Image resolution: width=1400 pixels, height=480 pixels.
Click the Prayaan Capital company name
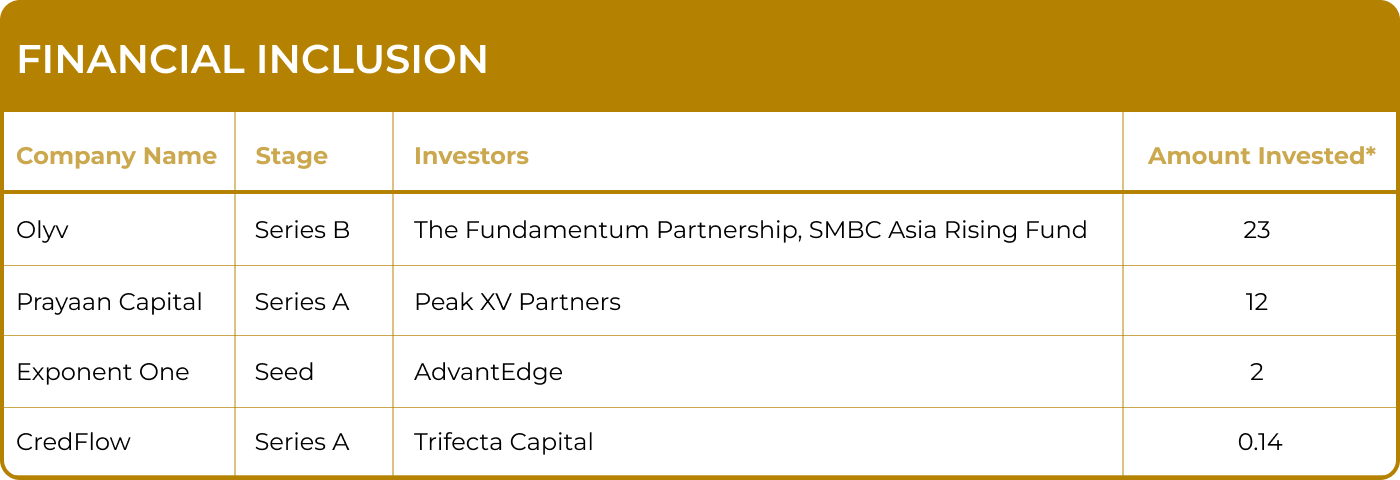tap(109, 301)
